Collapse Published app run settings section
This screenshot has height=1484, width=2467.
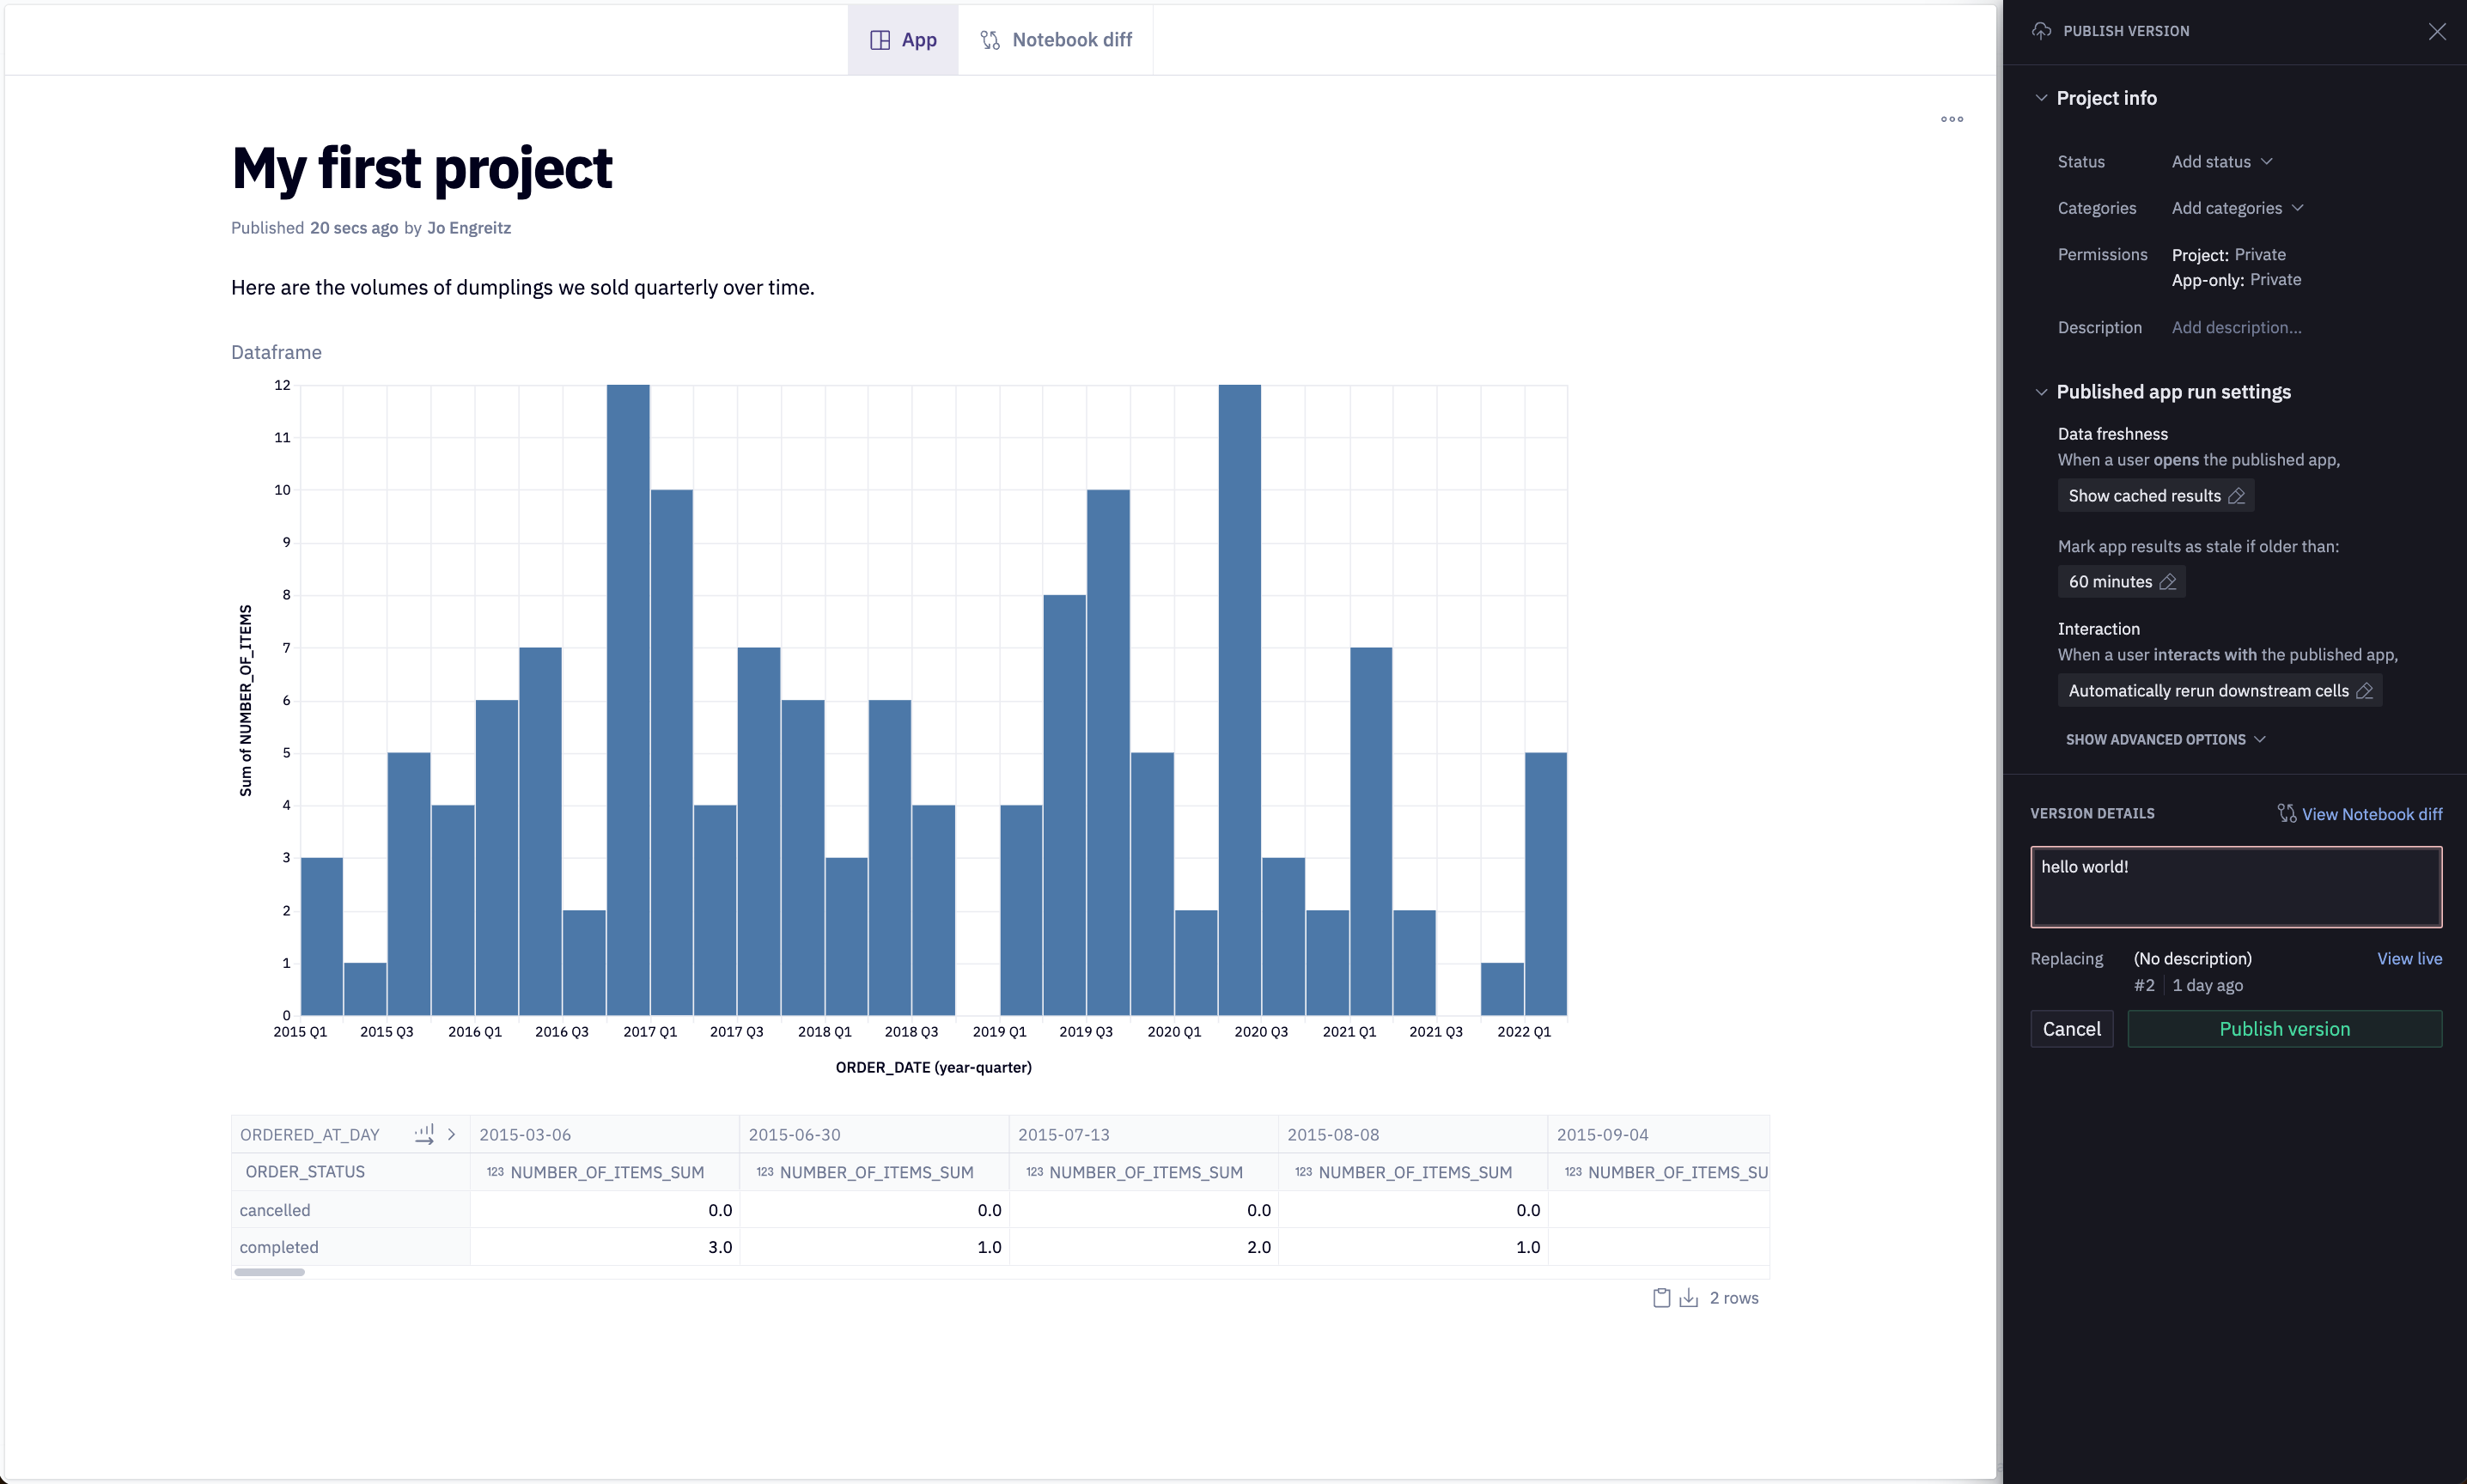(2041, 392)
